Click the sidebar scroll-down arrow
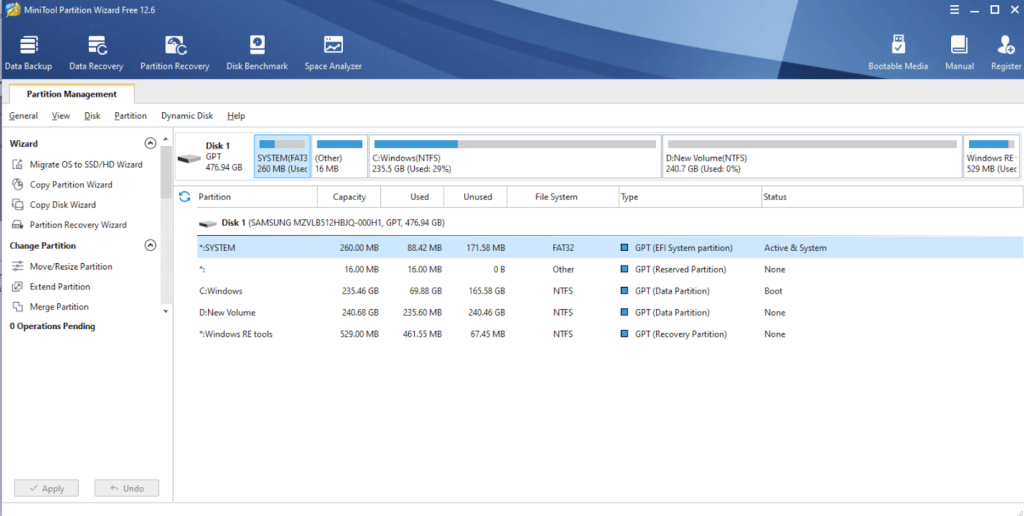Viewport: 1024px width, 516px height. (x=166, y=312)
